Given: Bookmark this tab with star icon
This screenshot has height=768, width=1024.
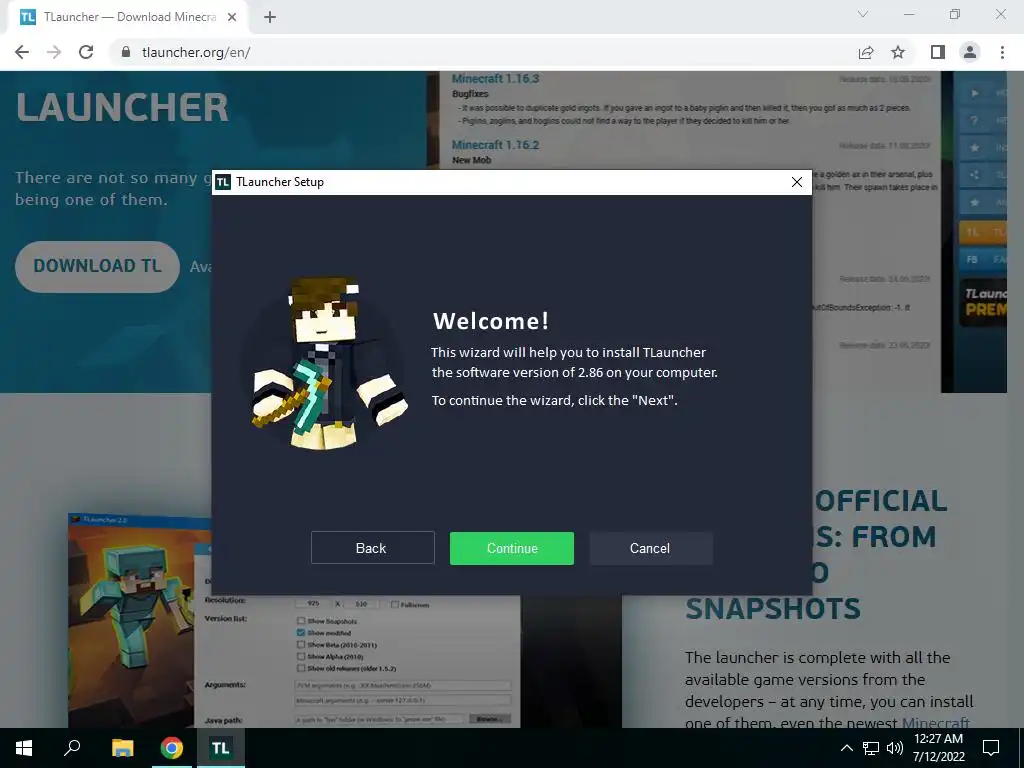Looking at the screenshot, I should tap(898, 52).
